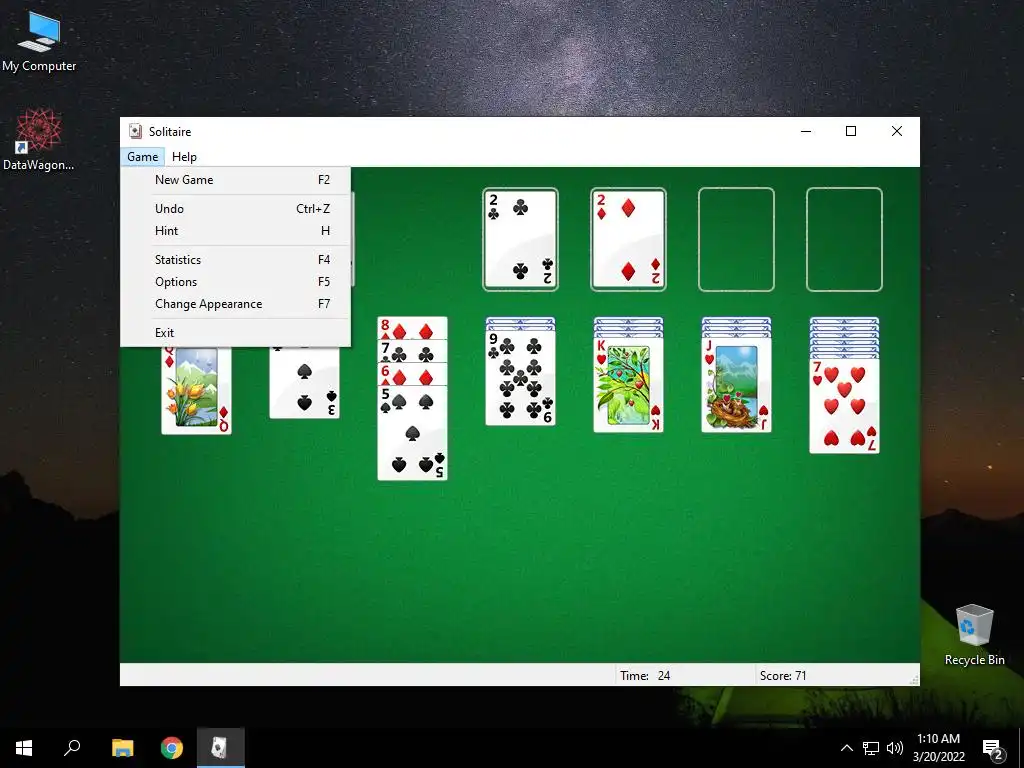1024x768 pixels.
Task: Maximize the Solitaire window
Action: pyautogui.click(x=851, y=131)
